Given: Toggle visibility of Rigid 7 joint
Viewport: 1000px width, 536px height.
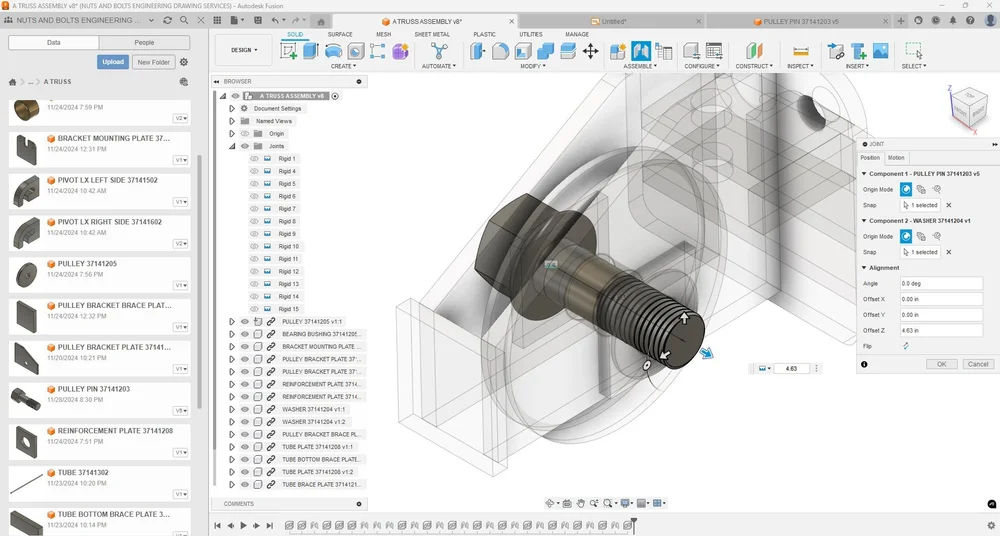Looking at the screenshot, I should pos(254,209).
